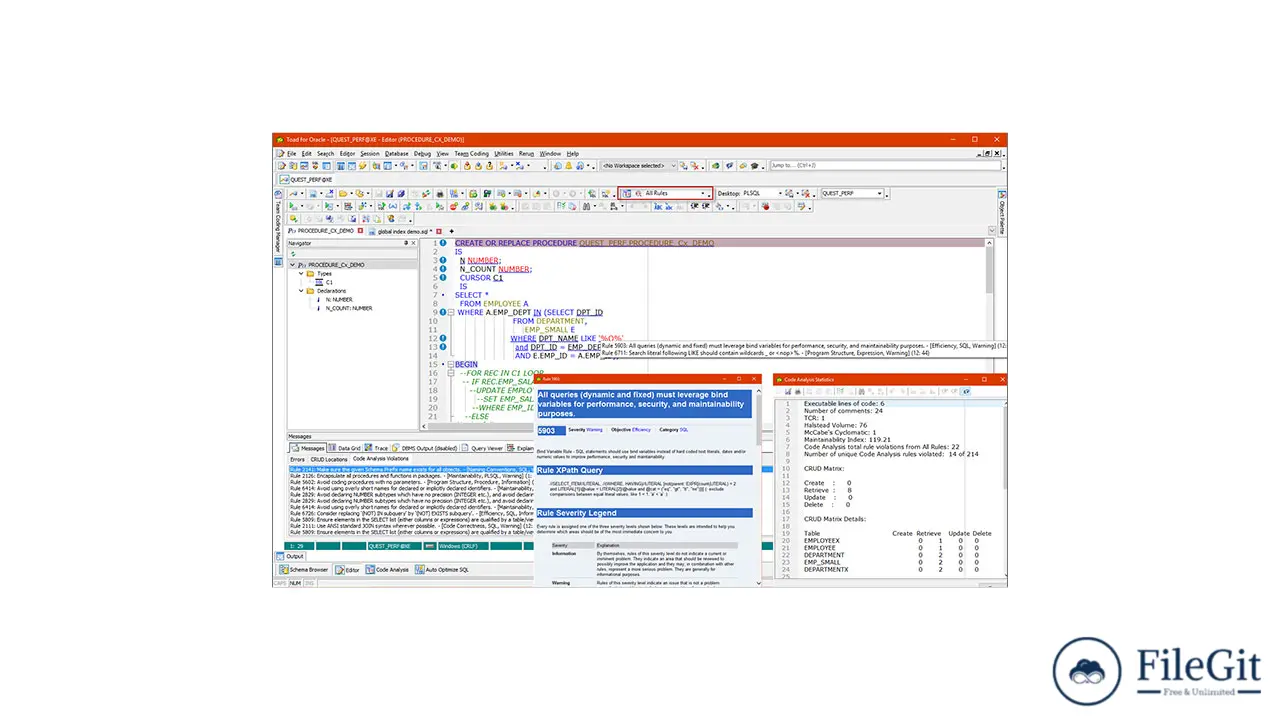
Task: Click the rule violation marker on line 1
Action: click(442, 243)
